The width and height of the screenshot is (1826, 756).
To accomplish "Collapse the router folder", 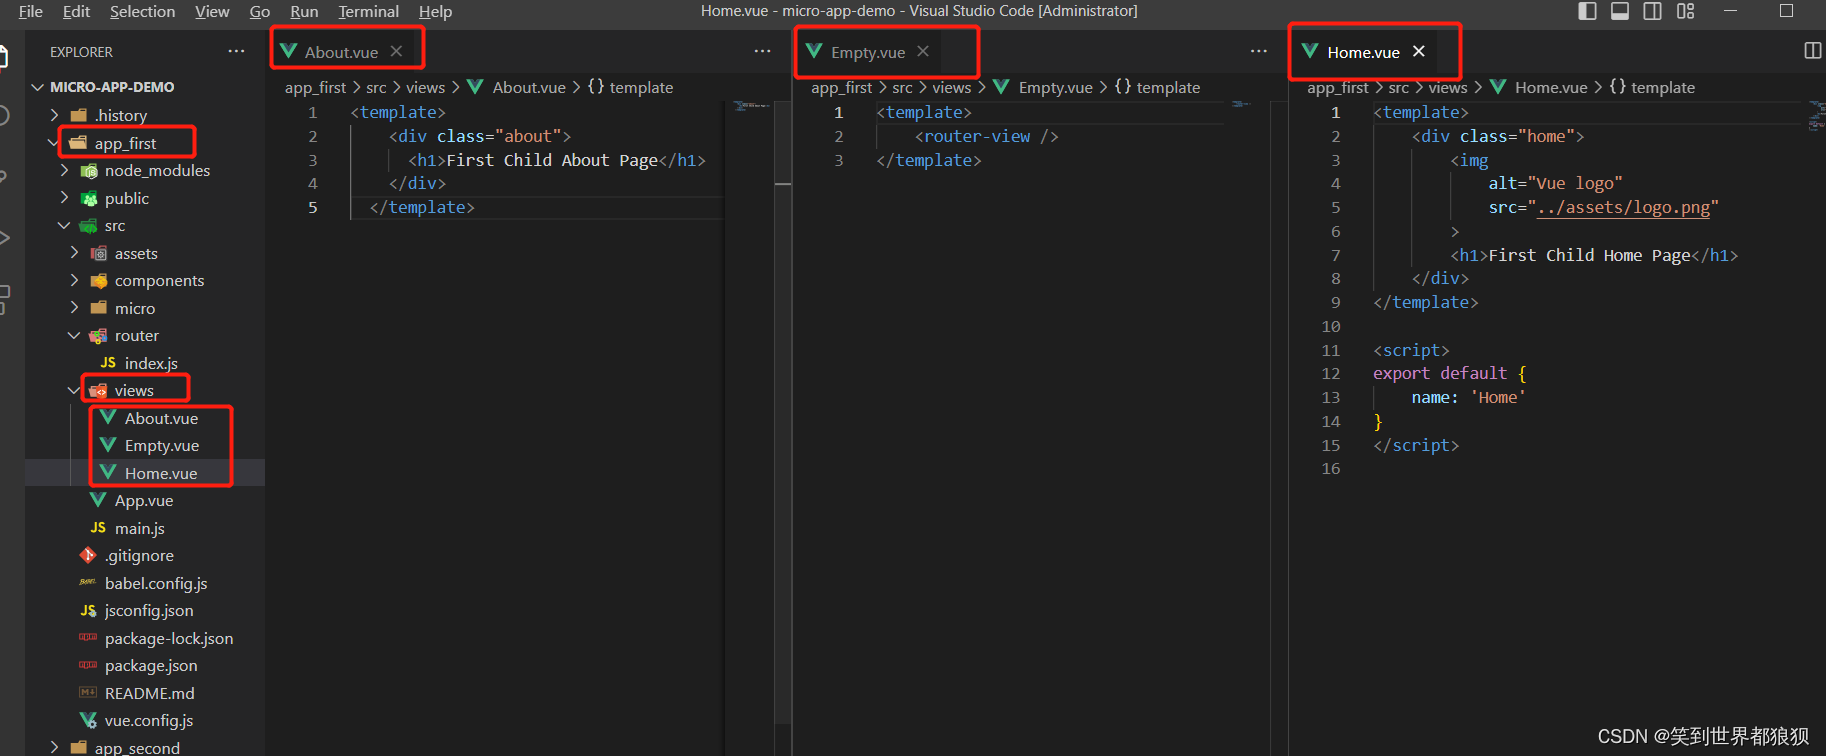I will pyautogui.click(x=74, y=335).
